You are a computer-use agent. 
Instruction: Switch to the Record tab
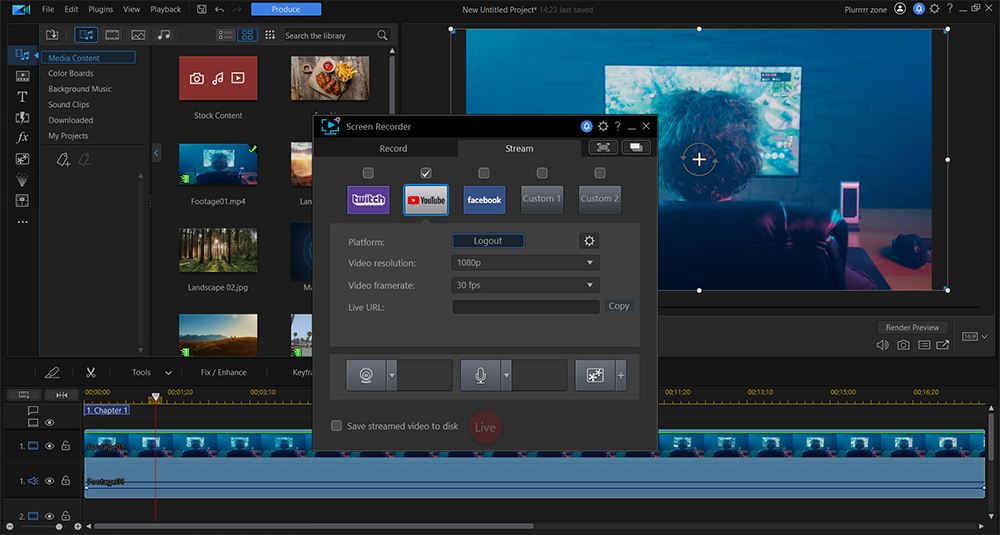click(393, 149)
